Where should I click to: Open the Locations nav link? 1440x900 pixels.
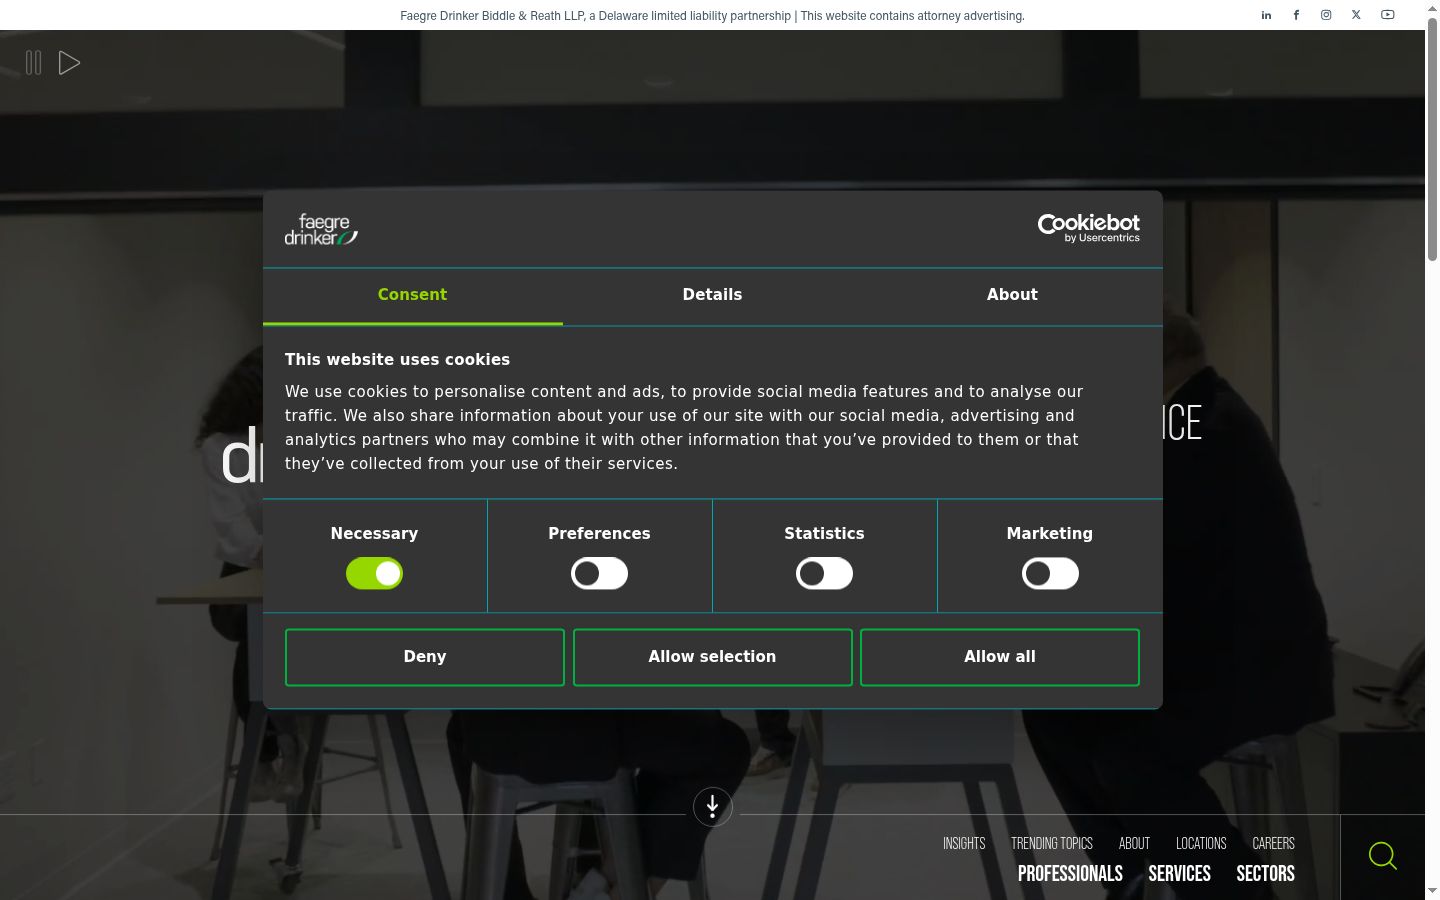[x=1201, y=844]
